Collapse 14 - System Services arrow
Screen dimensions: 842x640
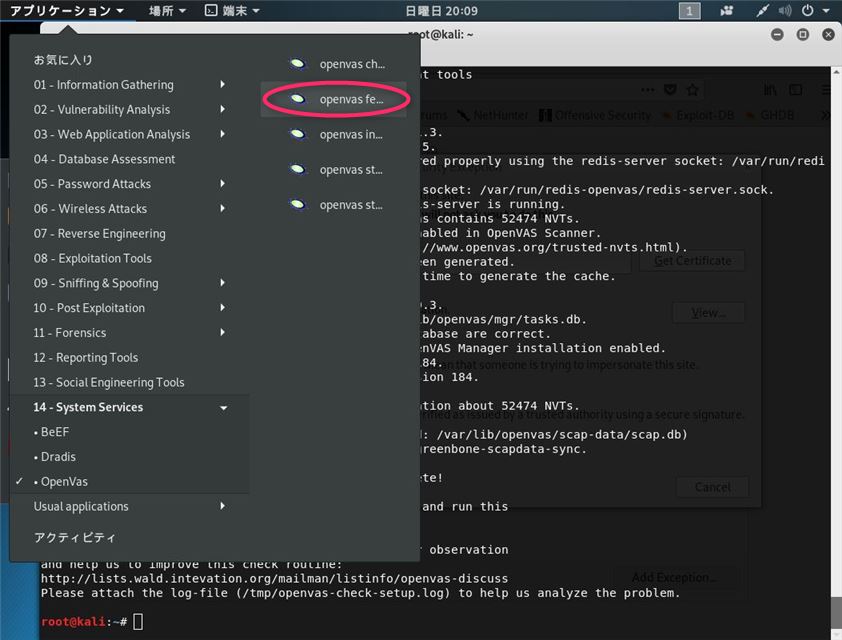pos(223,408)
